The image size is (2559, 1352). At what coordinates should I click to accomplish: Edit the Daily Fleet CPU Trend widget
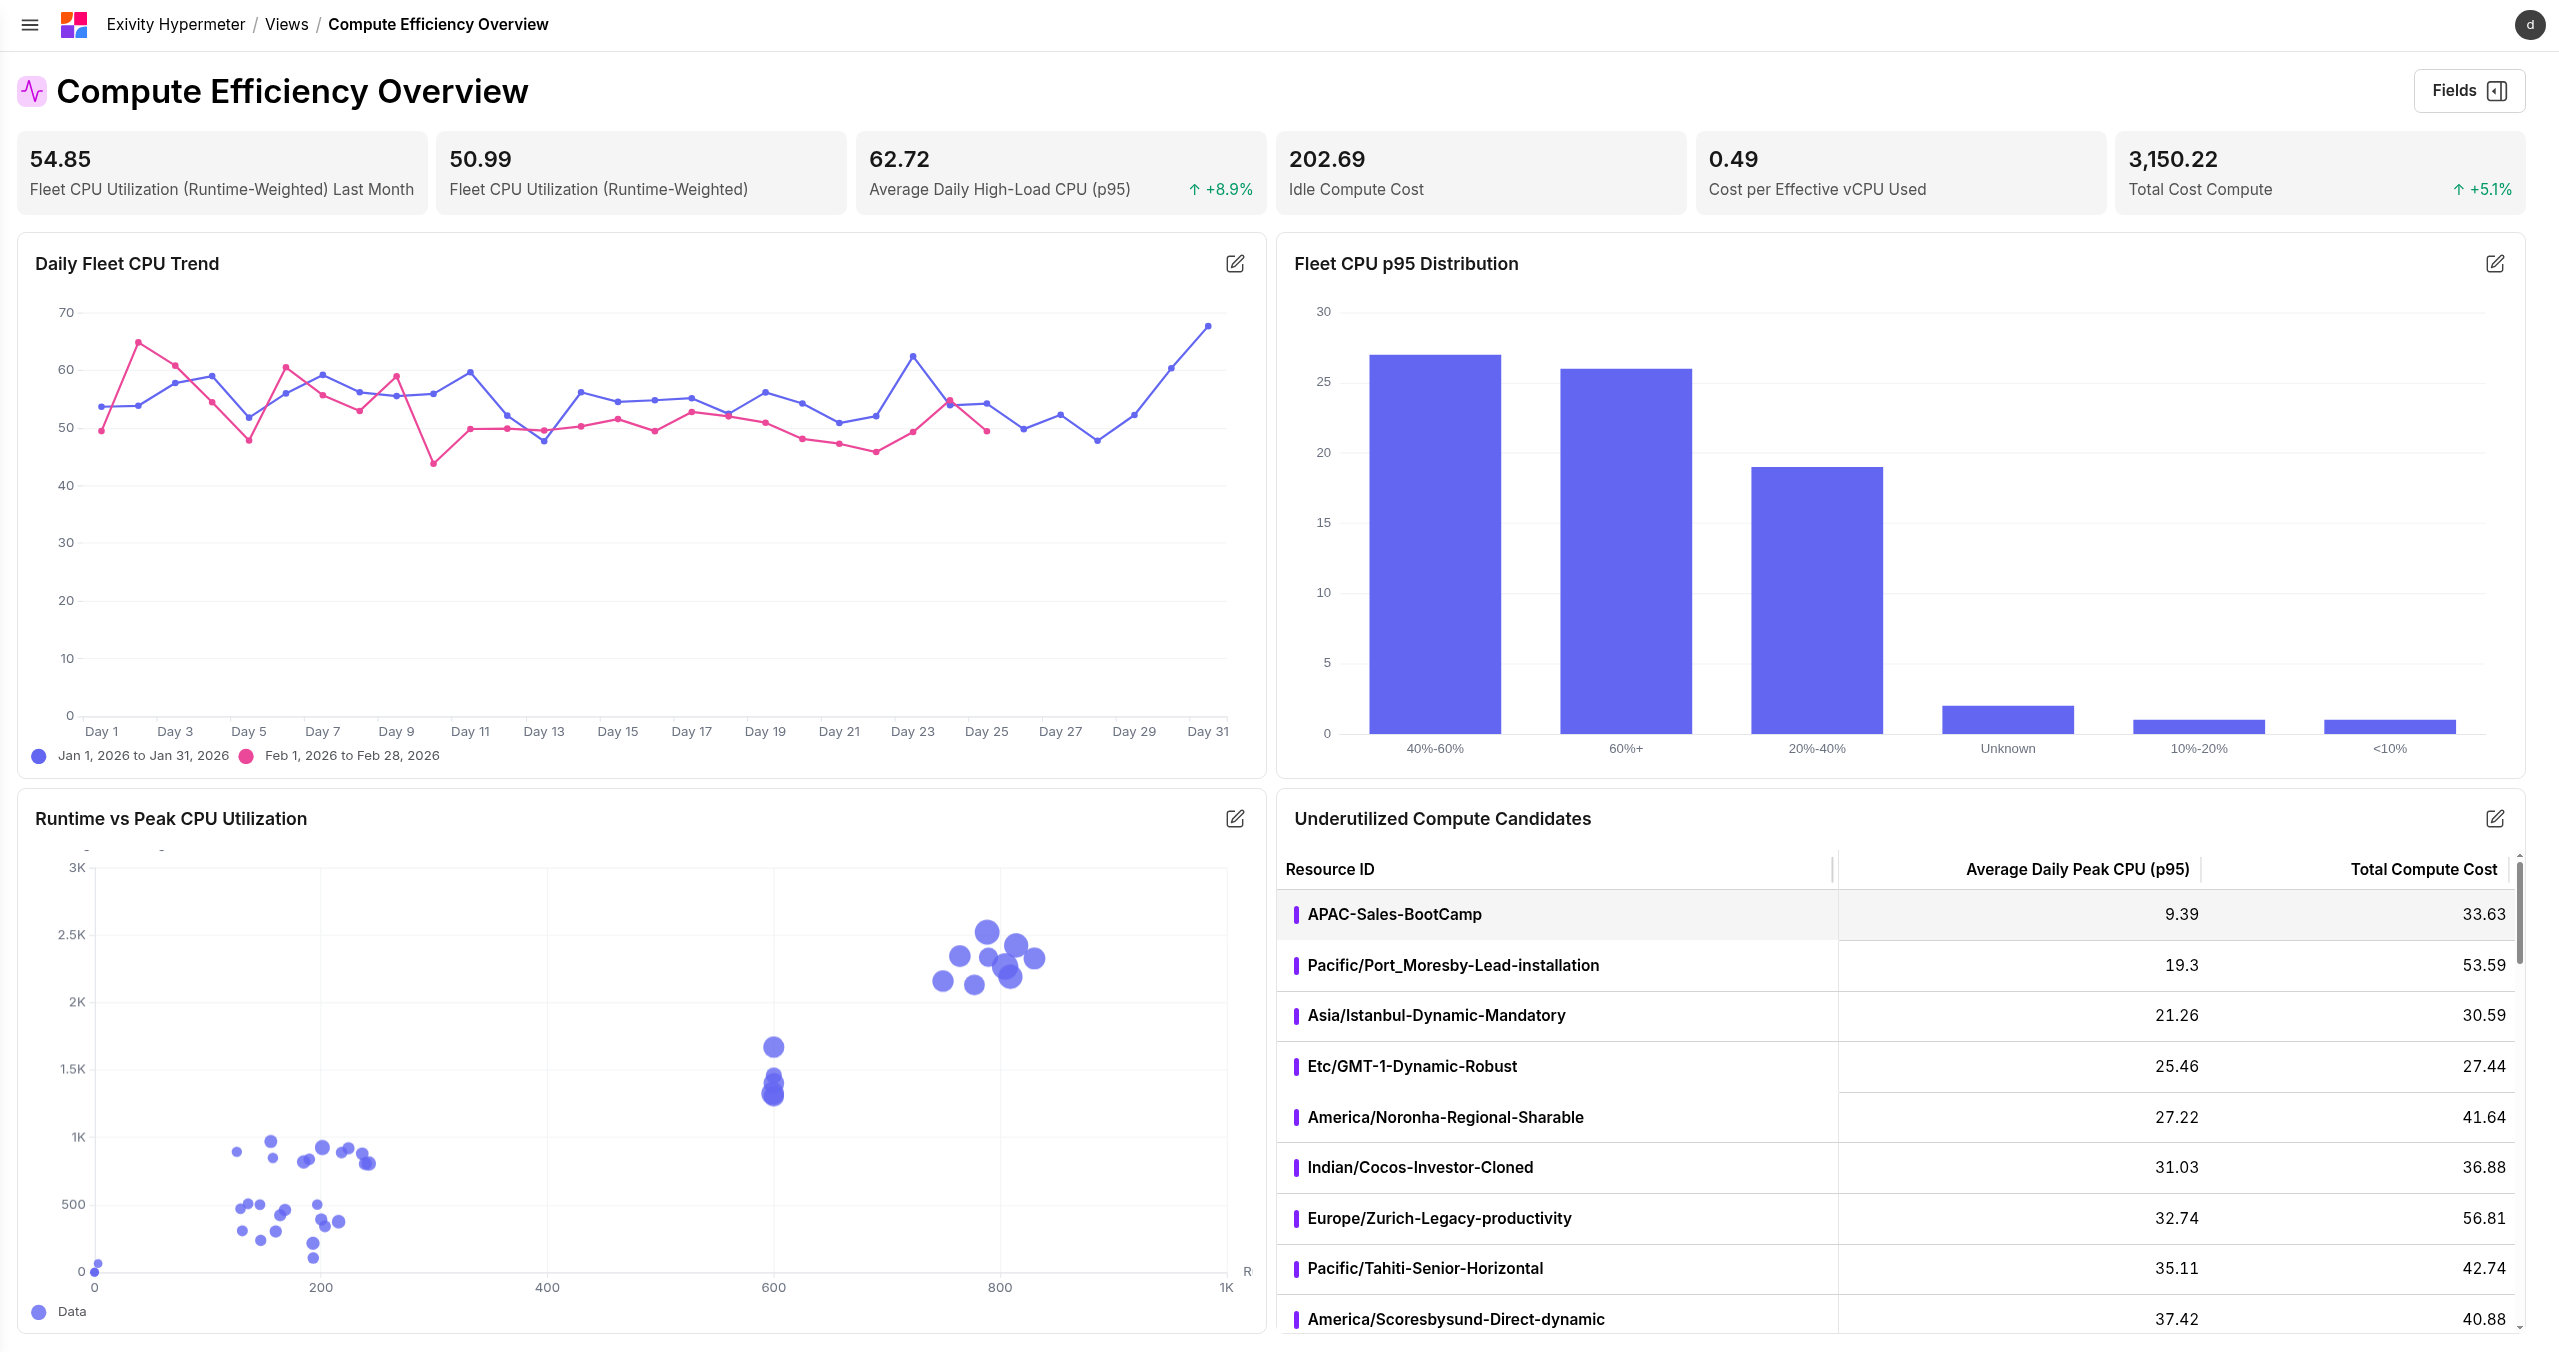click(1235, 264)
